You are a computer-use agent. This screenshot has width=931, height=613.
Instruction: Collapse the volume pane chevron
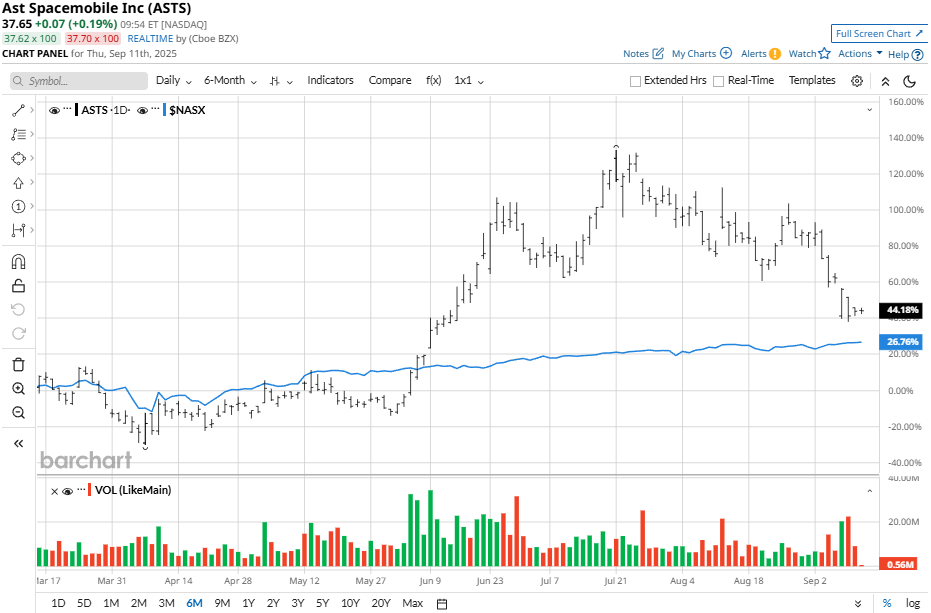(x=869, y=491)
